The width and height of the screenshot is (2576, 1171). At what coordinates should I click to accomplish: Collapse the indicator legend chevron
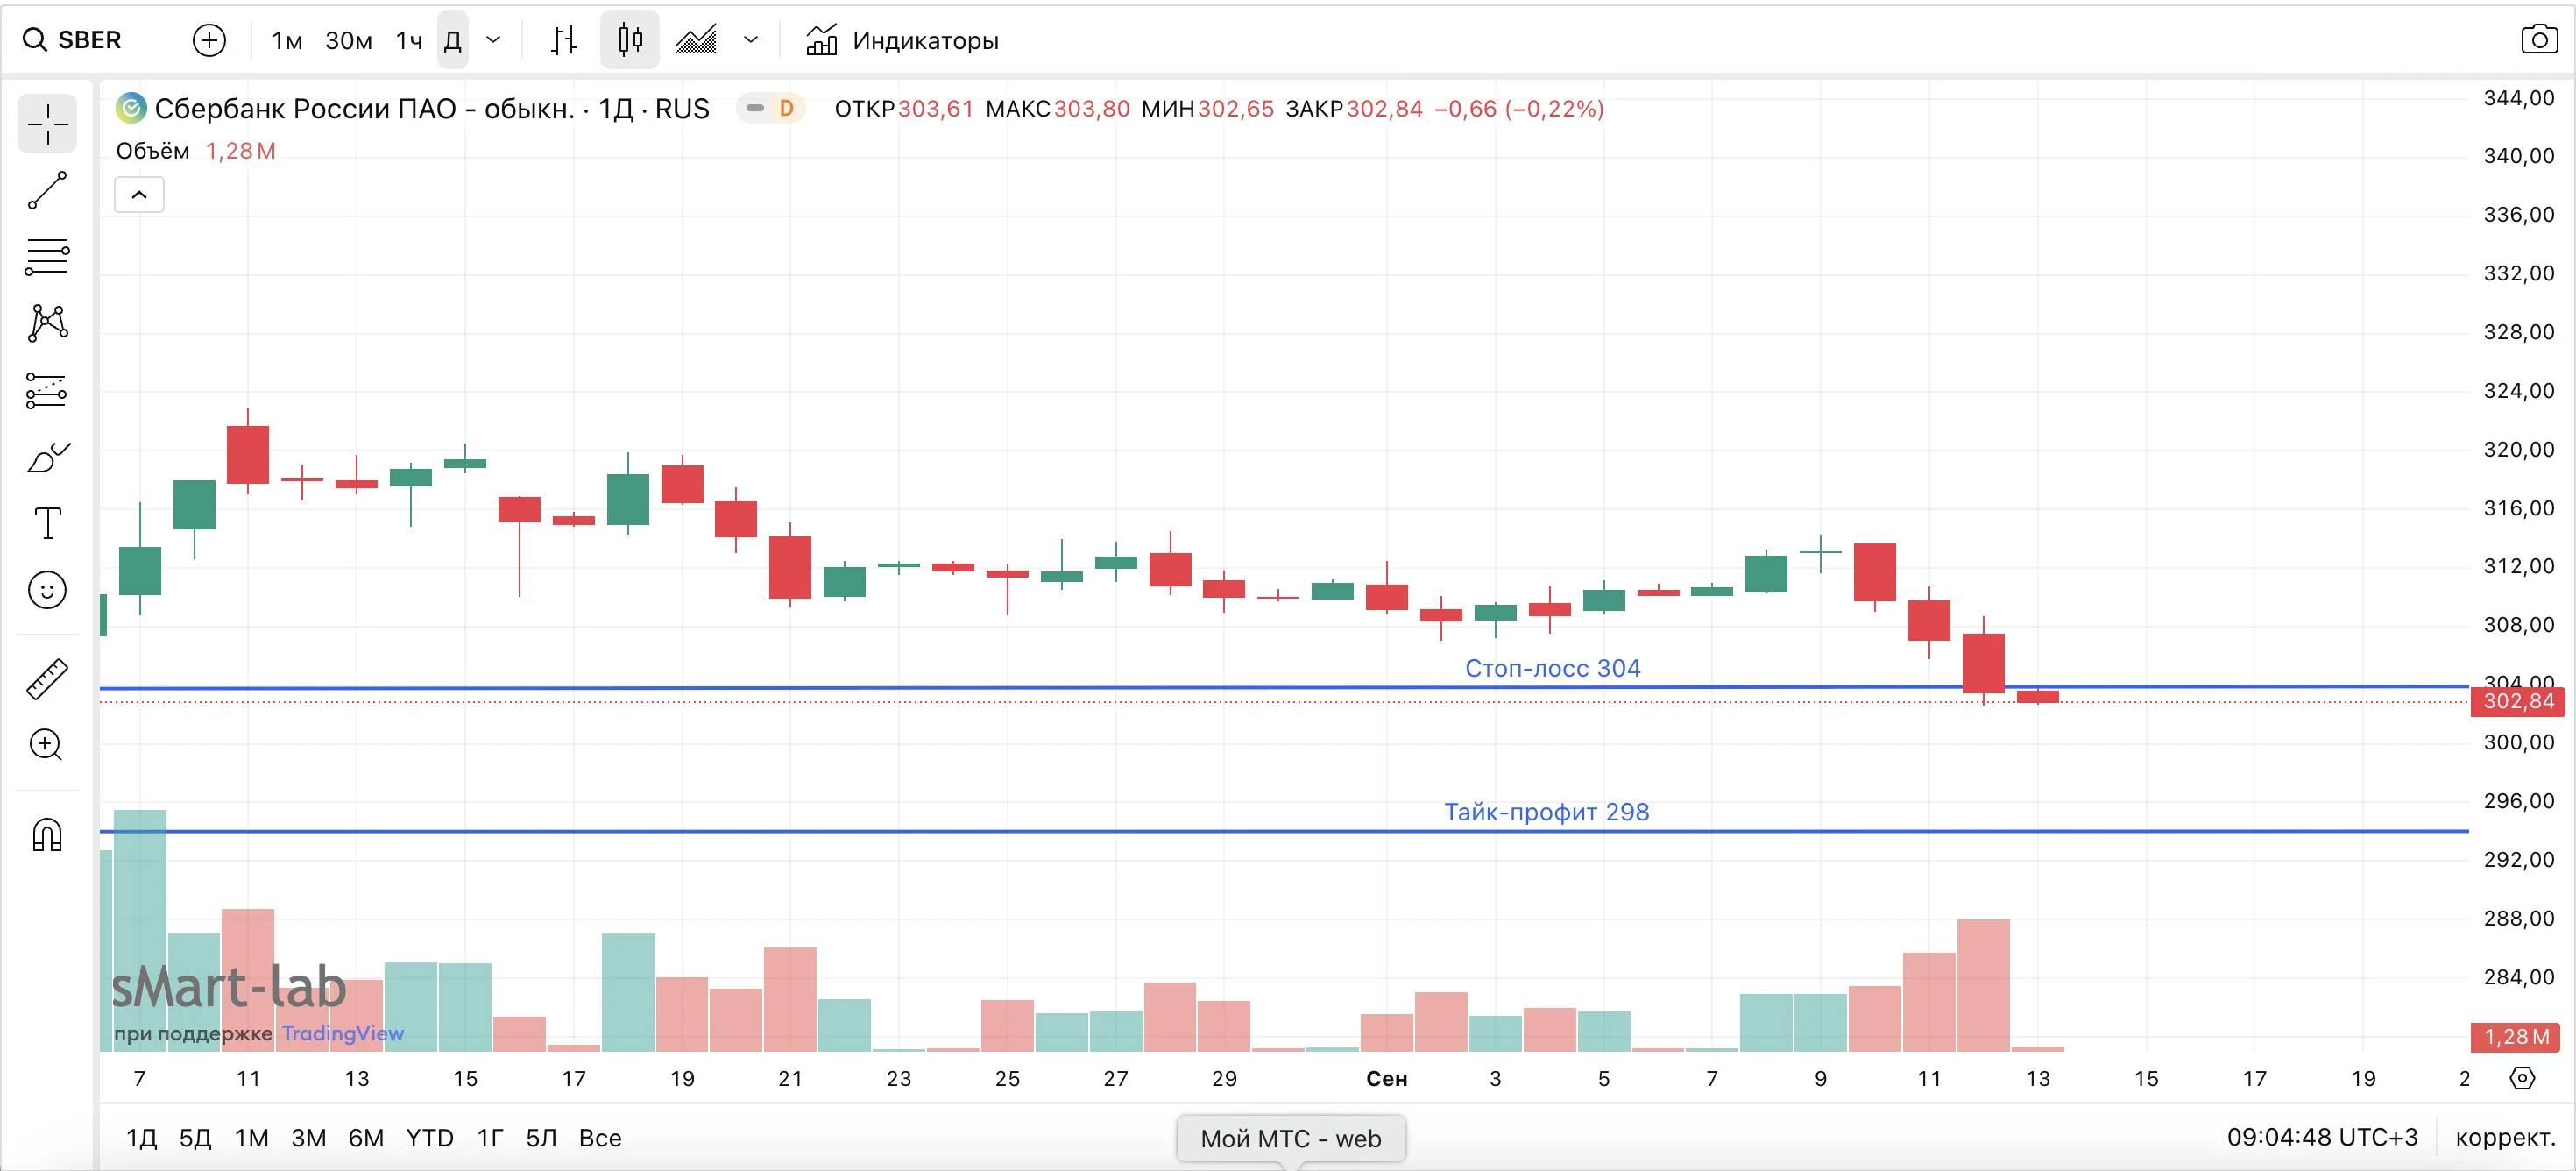point(139,195)
